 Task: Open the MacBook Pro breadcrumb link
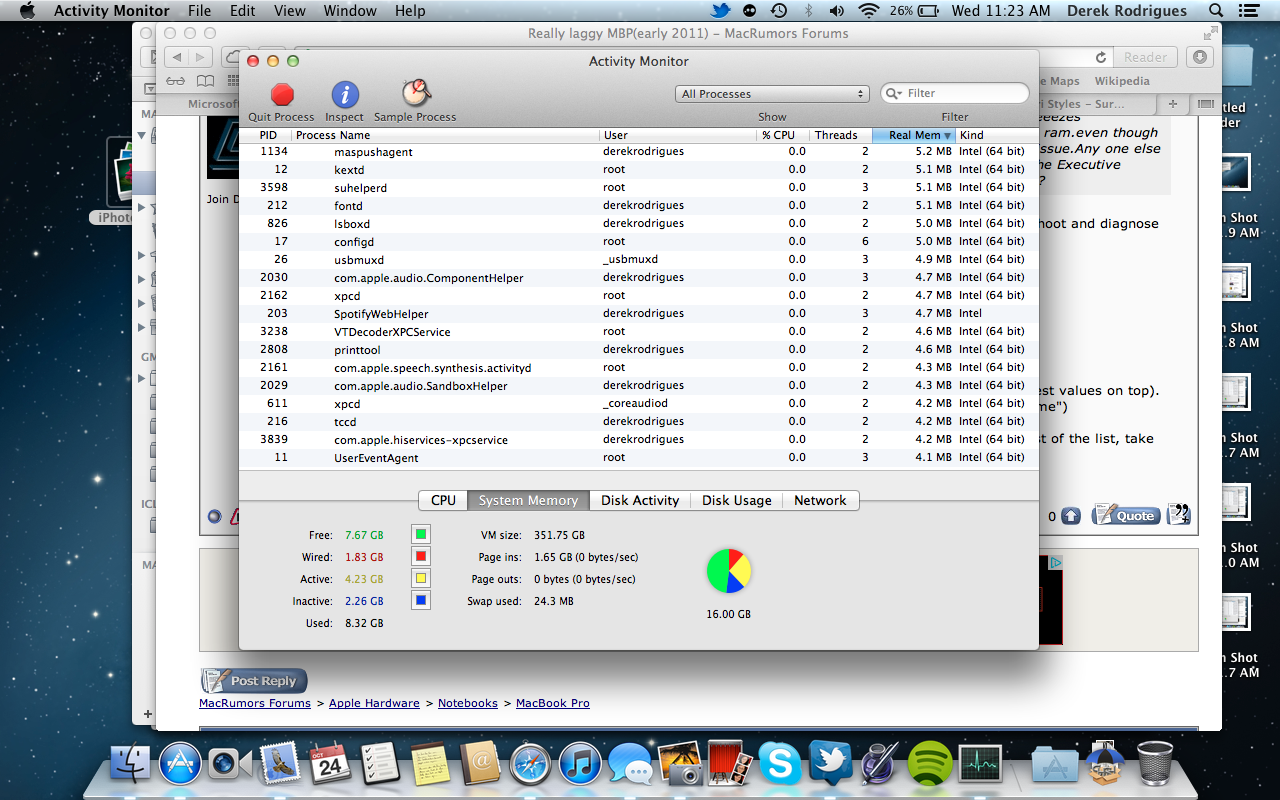coord(553,703)
